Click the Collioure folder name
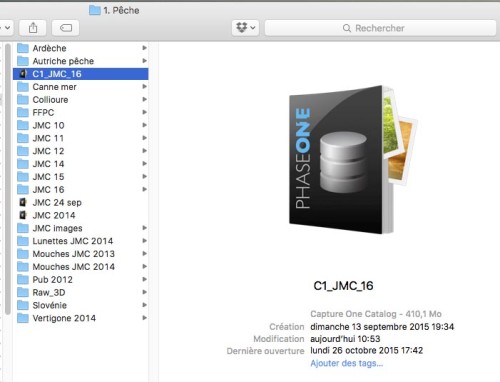The image size is (500, 382). pyautogui.click(x=50, y=100)
